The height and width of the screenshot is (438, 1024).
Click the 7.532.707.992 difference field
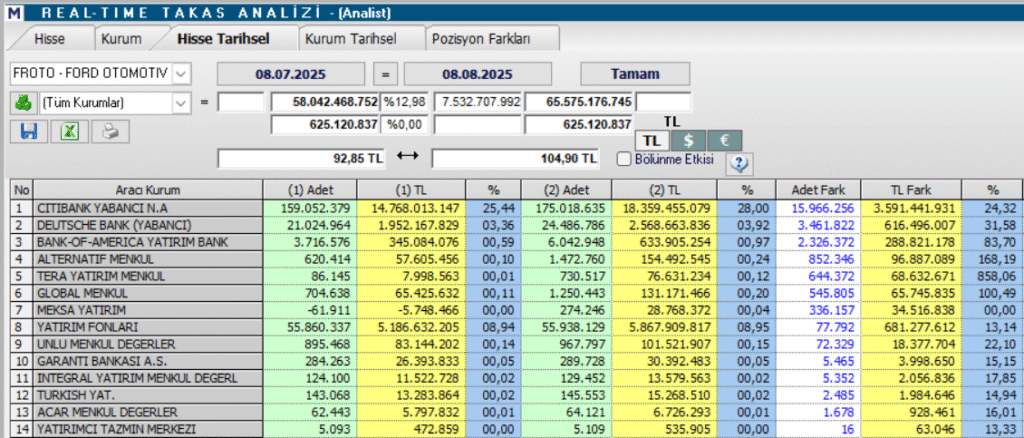(478, 102)
